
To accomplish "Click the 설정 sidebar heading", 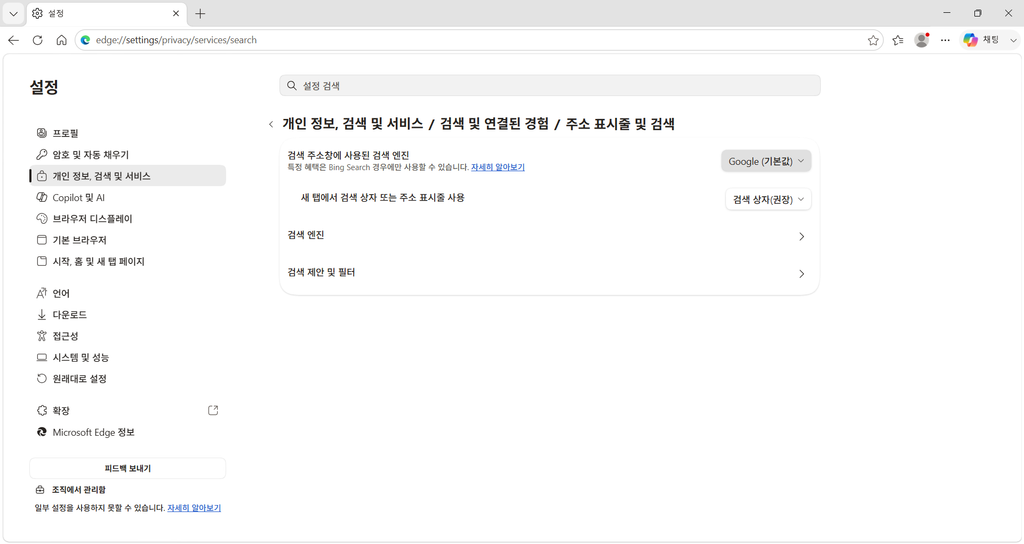I will pos(44,87).
